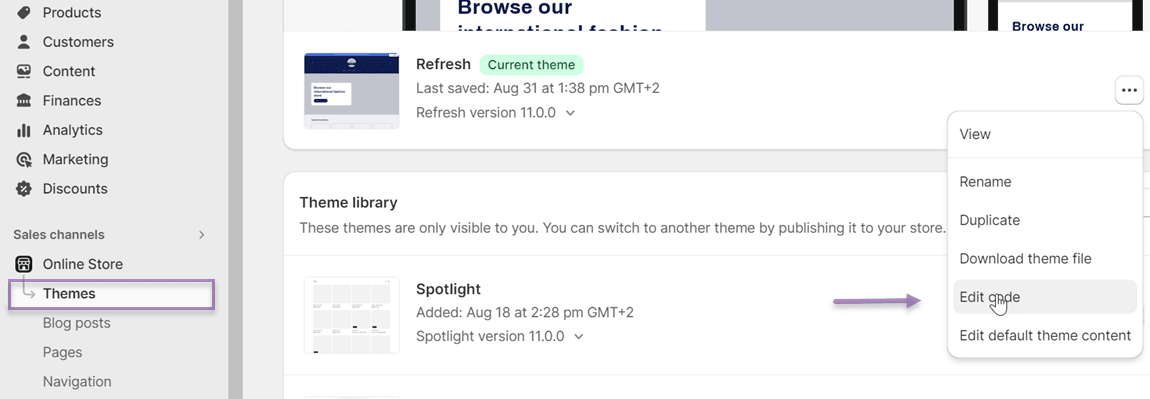1150x399 pixels.
Task: Click the Spotlight theme thumbnail
Action: tap(351, 315)
